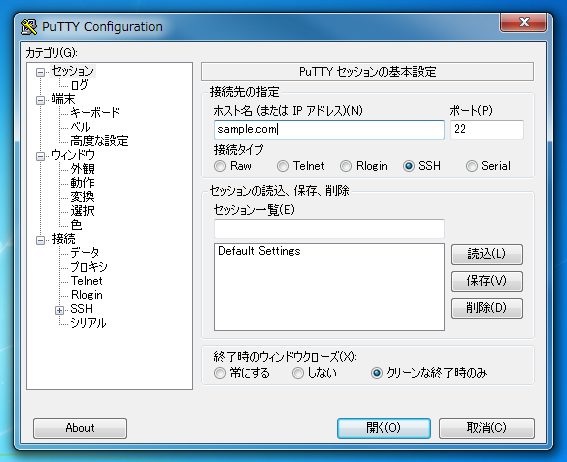Select the 接続 category
The width and height of the screenshot is (567, 462).
pos(63,239)
